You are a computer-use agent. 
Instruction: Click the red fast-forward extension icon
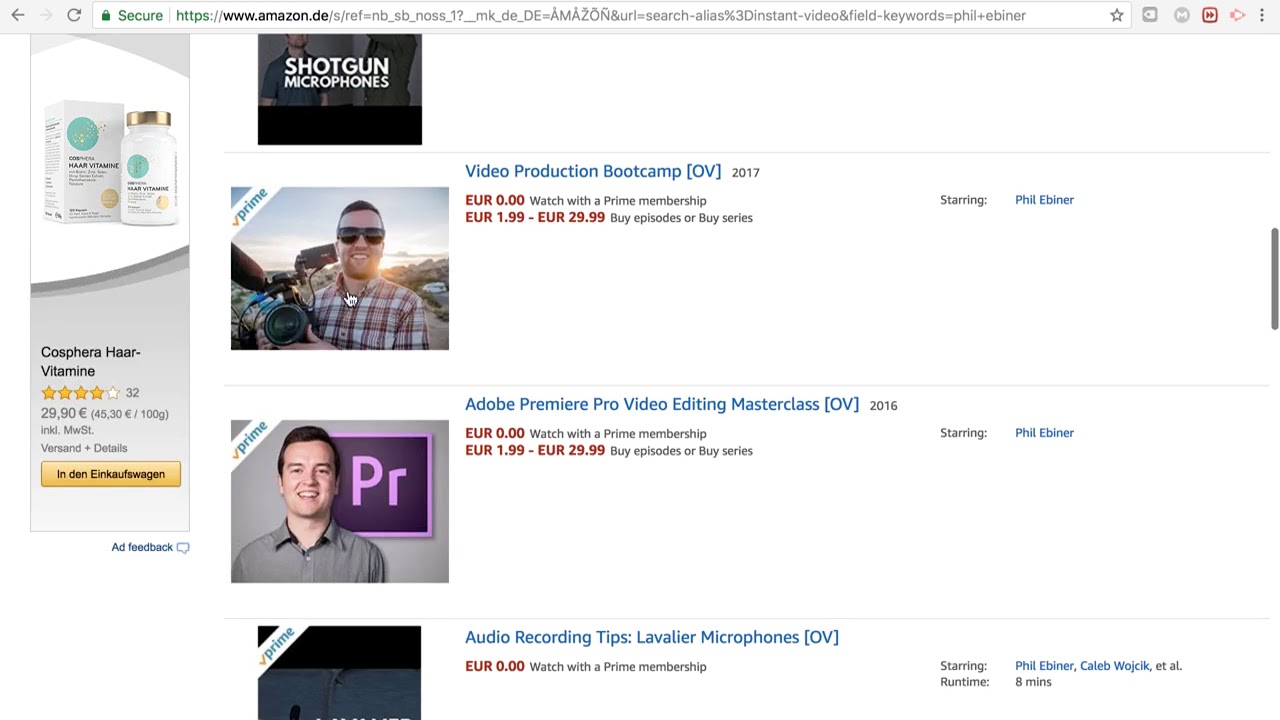click(1210, 15)
